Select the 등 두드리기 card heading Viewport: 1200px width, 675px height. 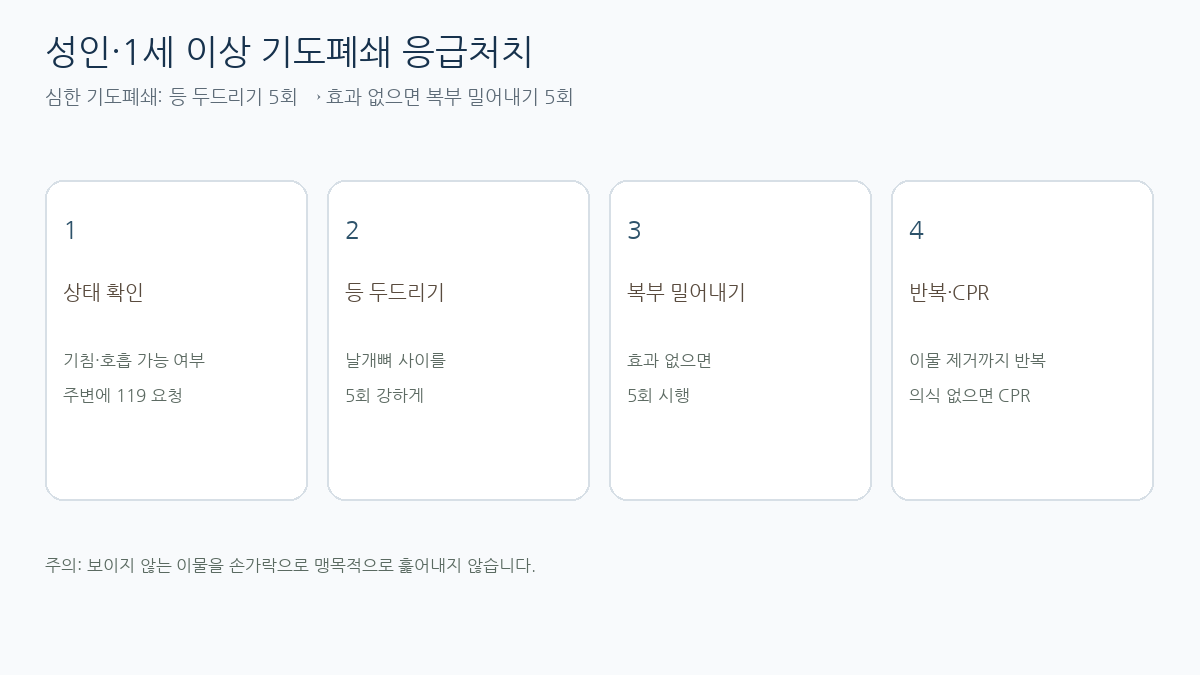[x=395, y=293]
